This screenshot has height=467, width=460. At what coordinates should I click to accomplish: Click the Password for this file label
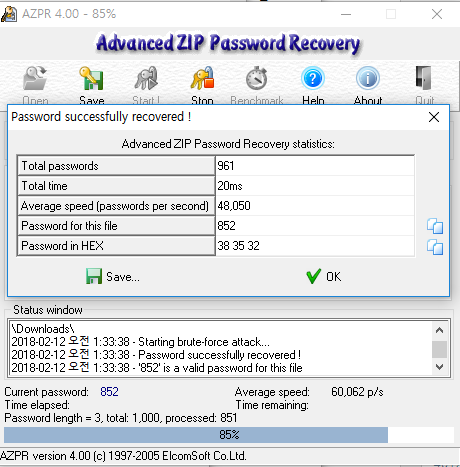[x=116, y=226]
